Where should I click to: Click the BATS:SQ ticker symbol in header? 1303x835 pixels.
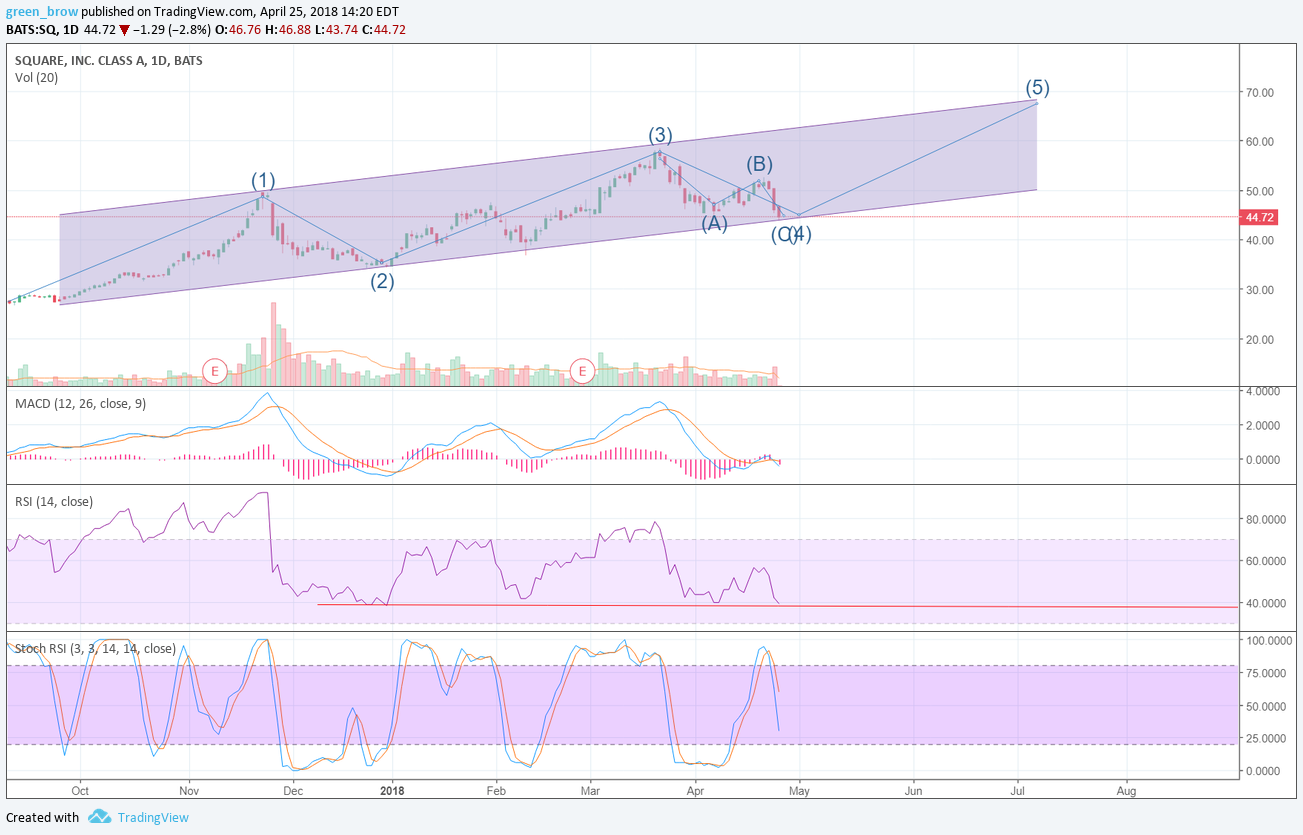pyautogui.click(x=34, y=28)
